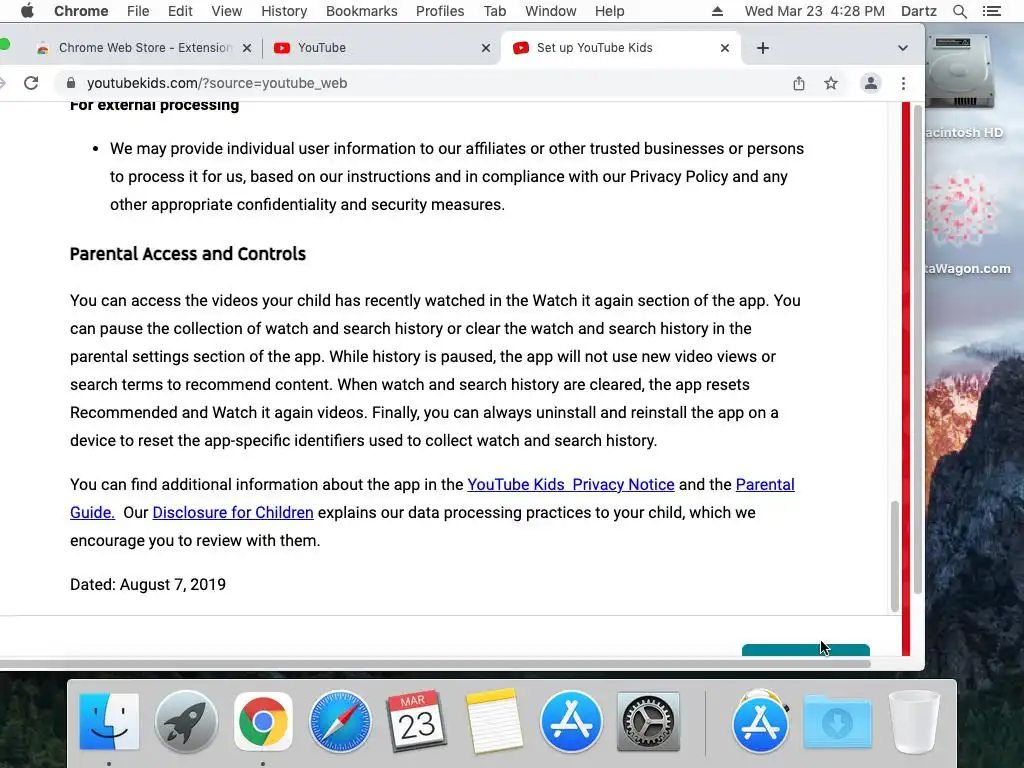Screen dimensions: 1024x768
Task: Click the inner page vertical scrollbar
Action: point(895,556)
